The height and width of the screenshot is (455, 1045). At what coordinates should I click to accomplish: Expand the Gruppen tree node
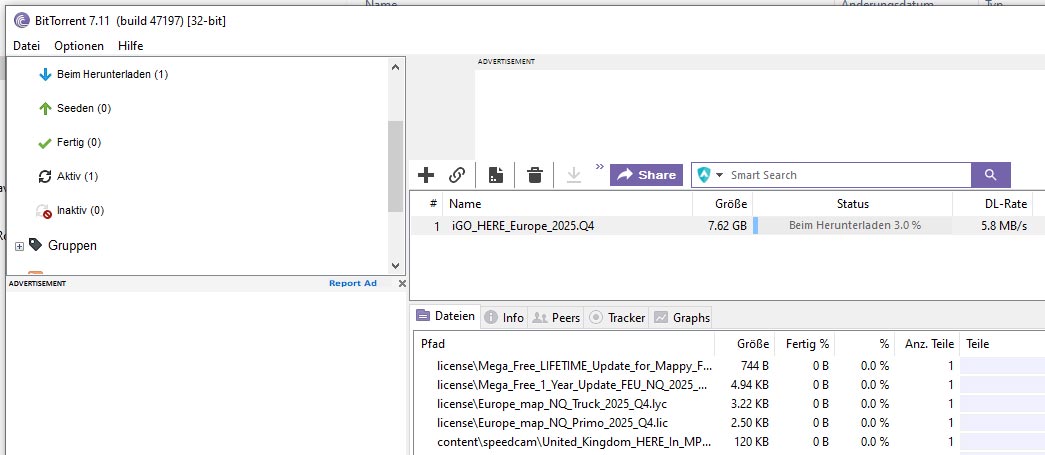tap(19, 246)
